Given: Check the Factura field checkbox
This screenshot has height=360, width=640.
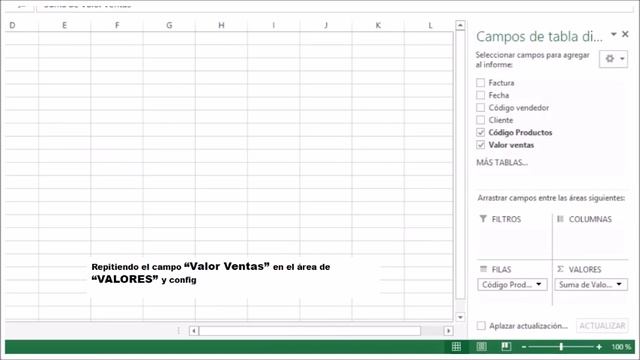Looking at the screenshot, I should [x=480, y=83].
